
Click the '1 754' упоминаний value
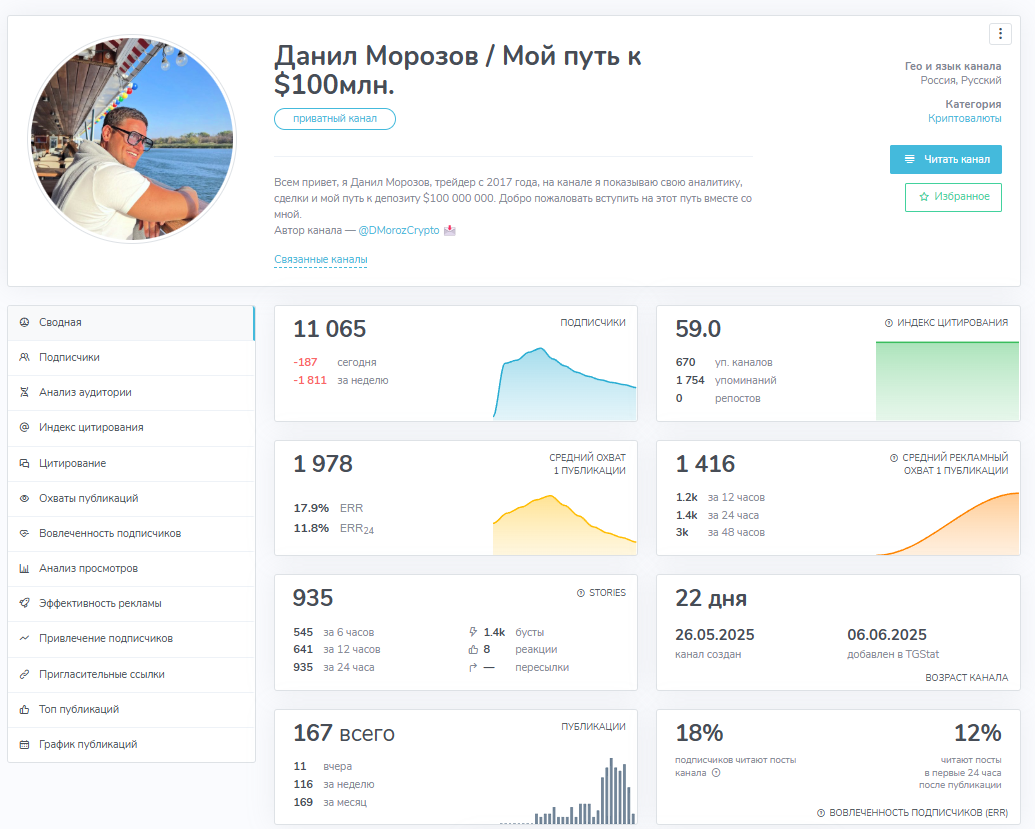point(690,380)
